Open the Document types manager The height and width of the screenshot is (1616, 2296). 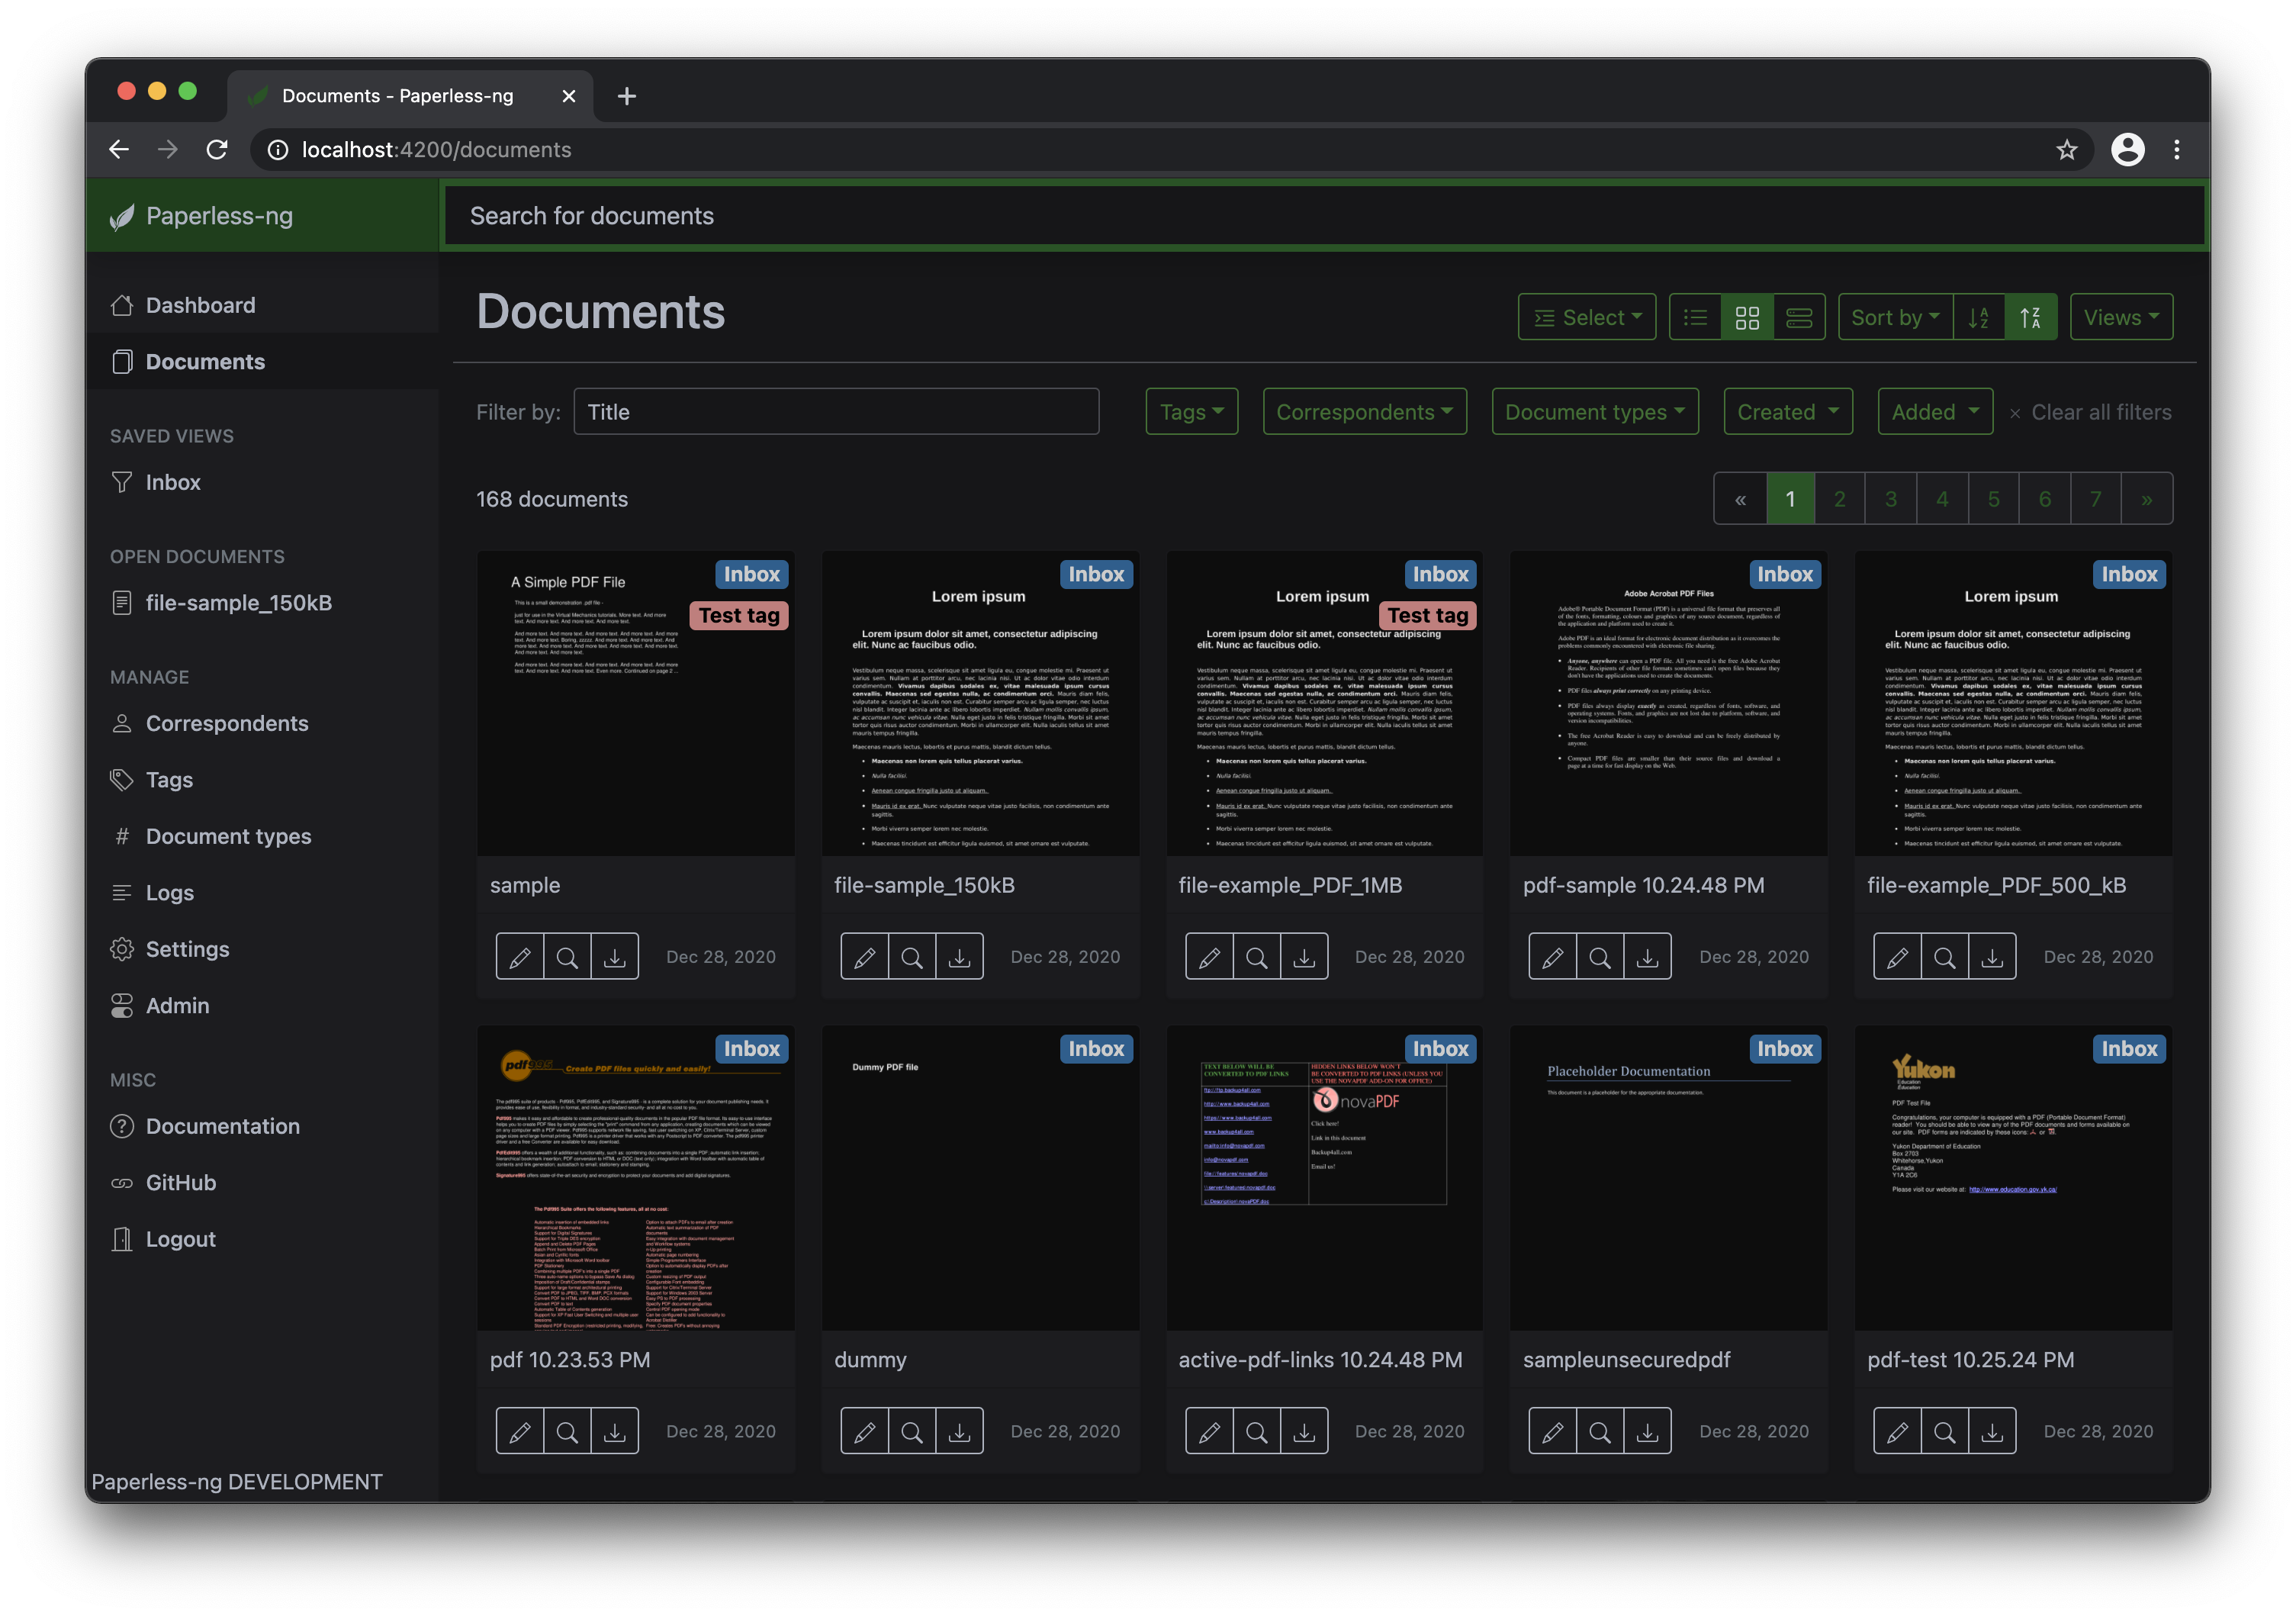tap(228, 836)
